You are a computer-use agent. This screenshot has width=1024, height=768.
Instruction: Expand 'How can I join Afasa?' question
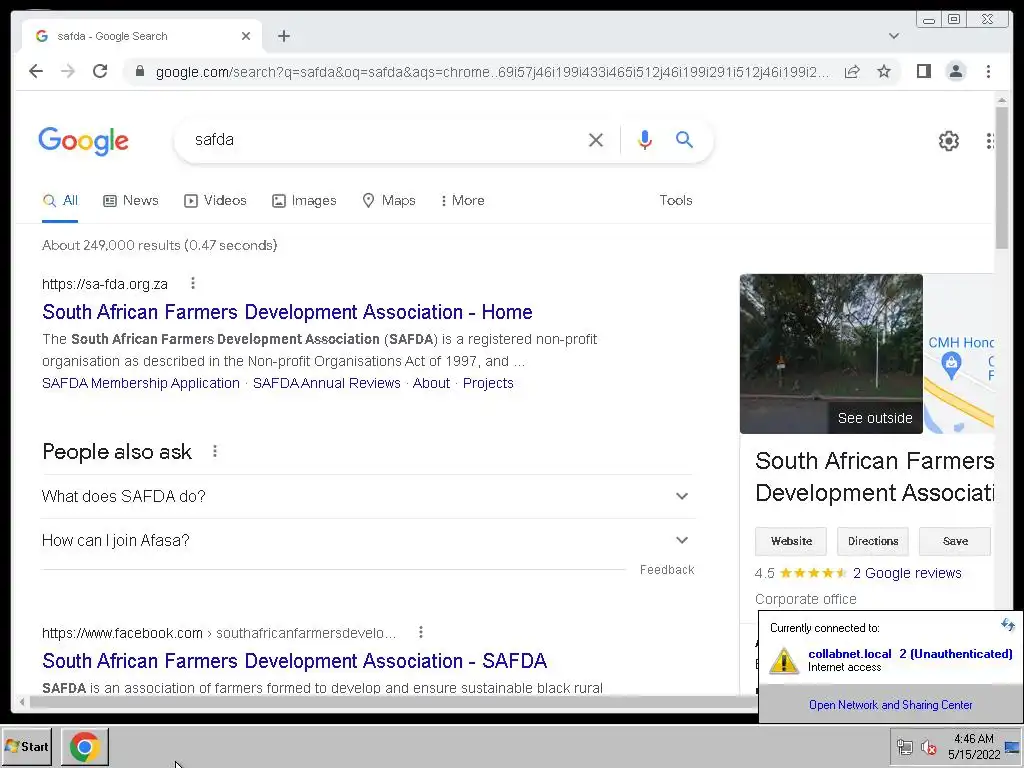coord(368,541)
